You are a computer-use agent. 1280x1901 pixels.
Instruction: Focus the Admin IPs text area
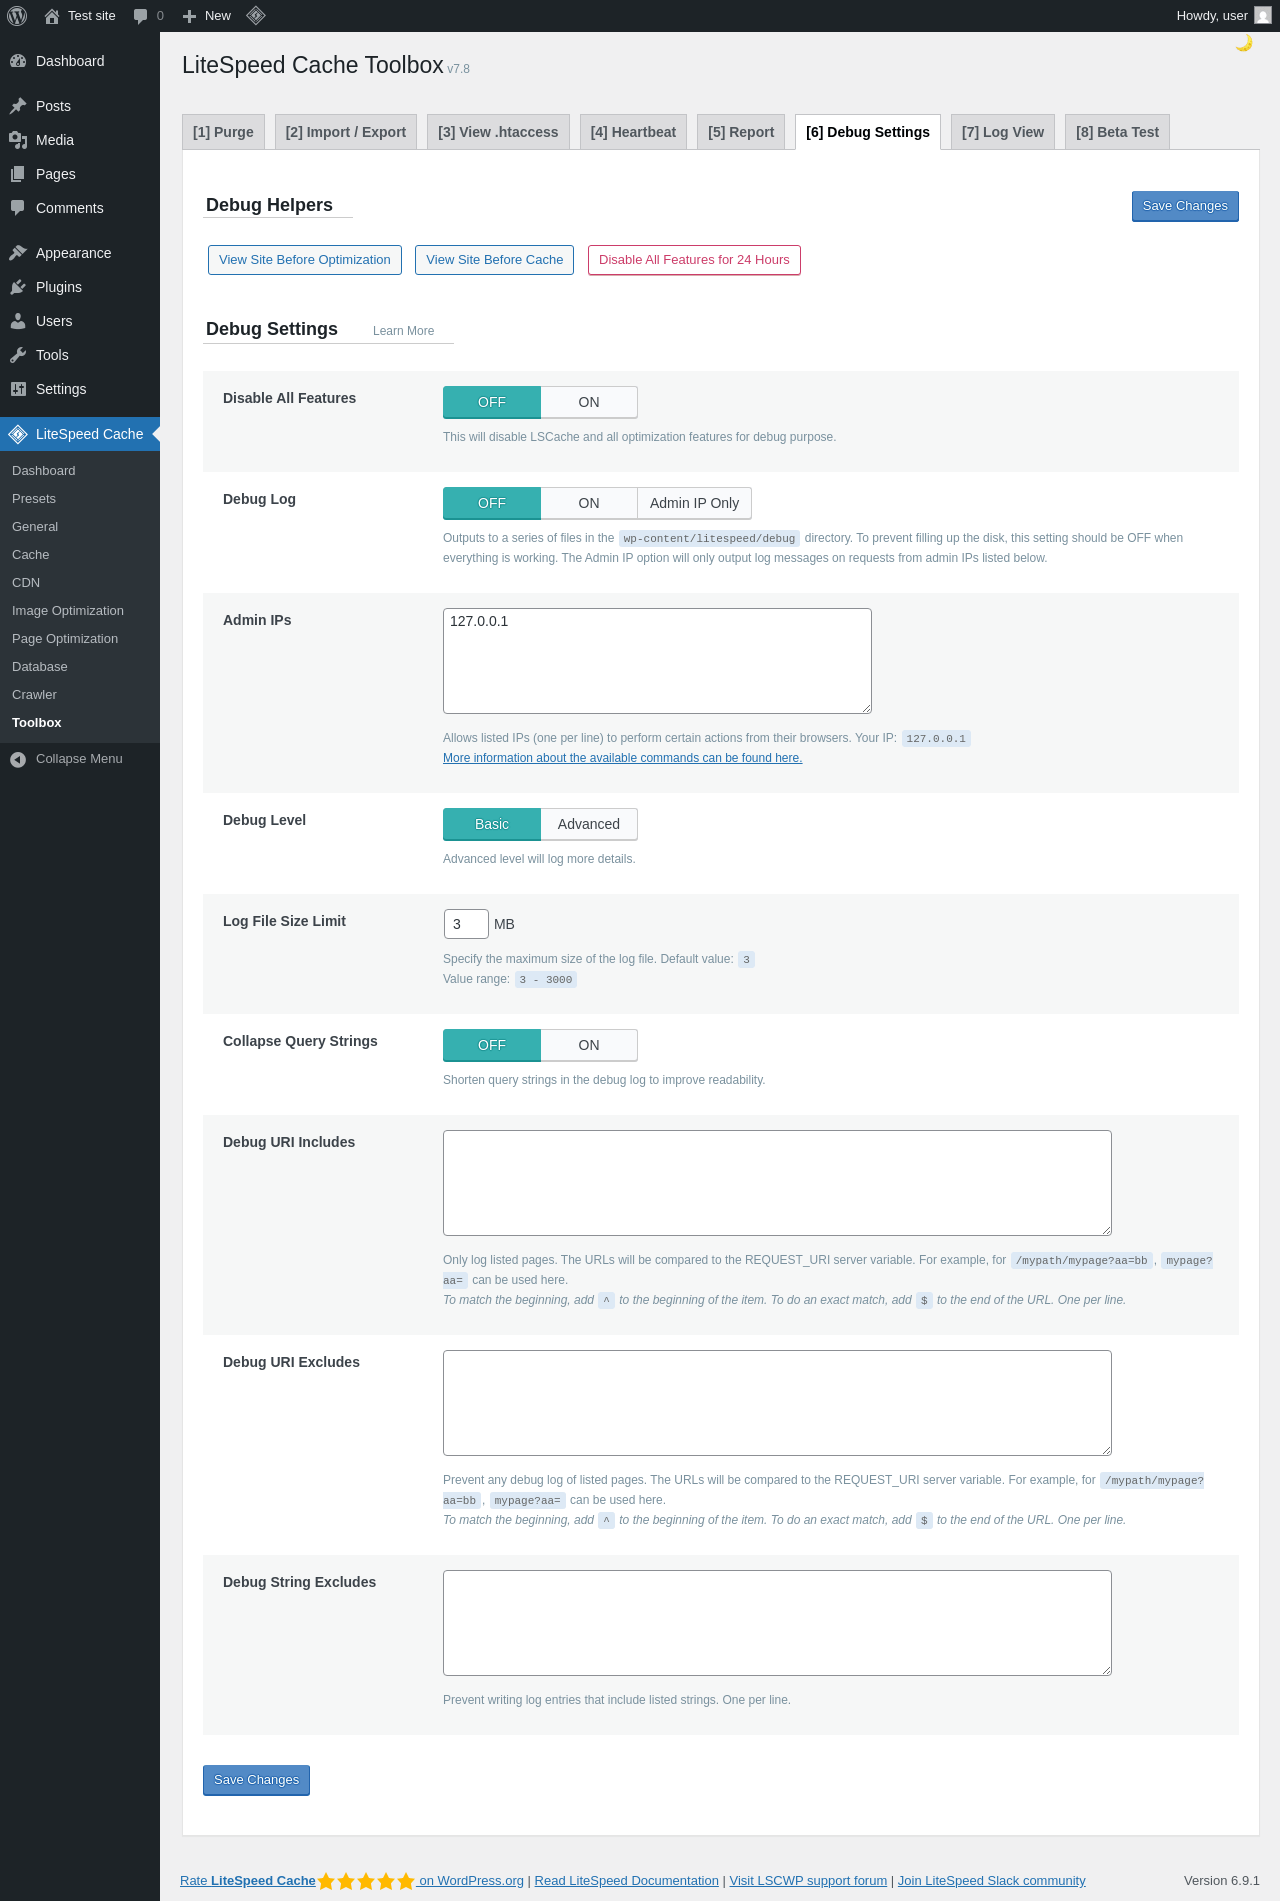(x=657, y=661)
